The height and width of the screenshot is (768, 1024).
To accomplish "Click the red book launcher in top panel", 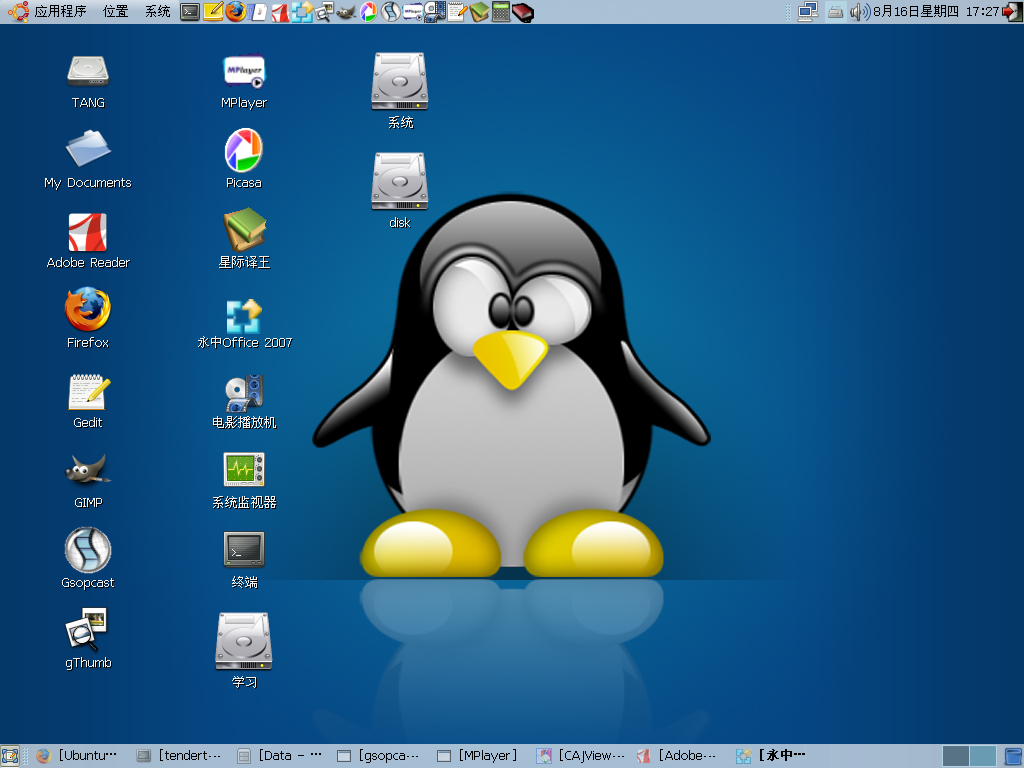I will [522, 12].
